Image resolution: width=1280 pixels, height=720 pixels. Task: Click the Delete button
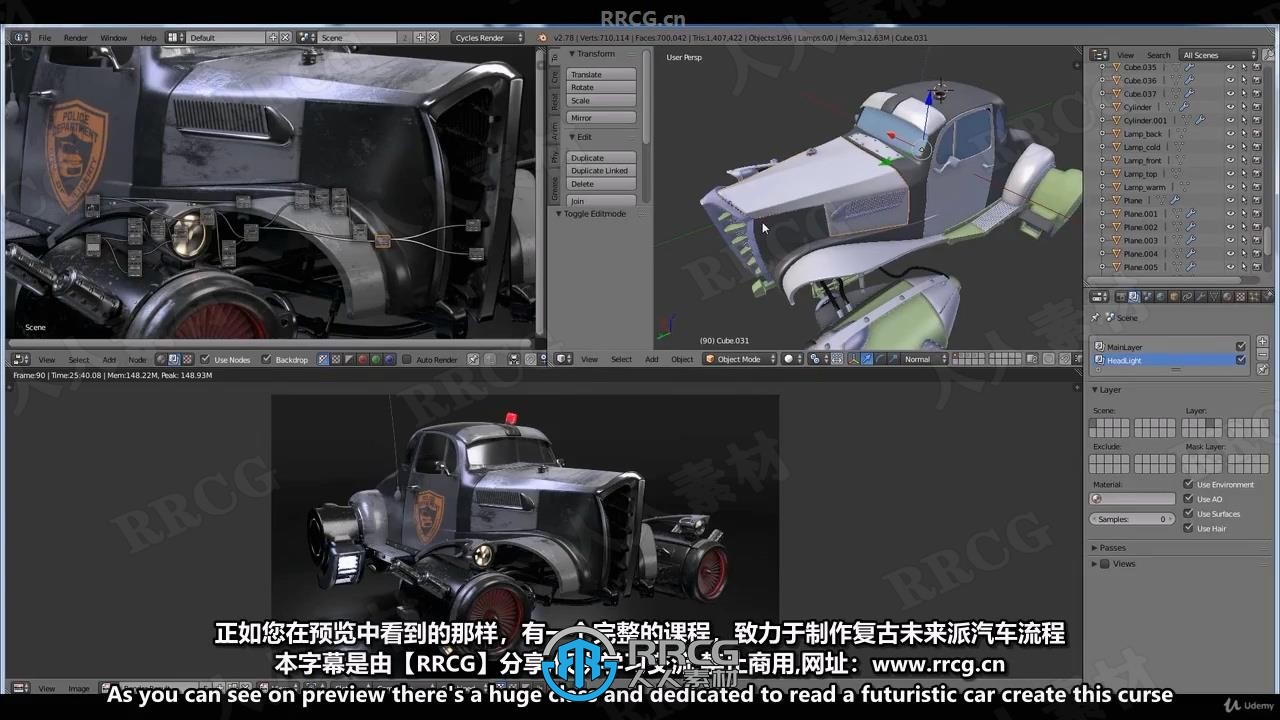[601, 184]
